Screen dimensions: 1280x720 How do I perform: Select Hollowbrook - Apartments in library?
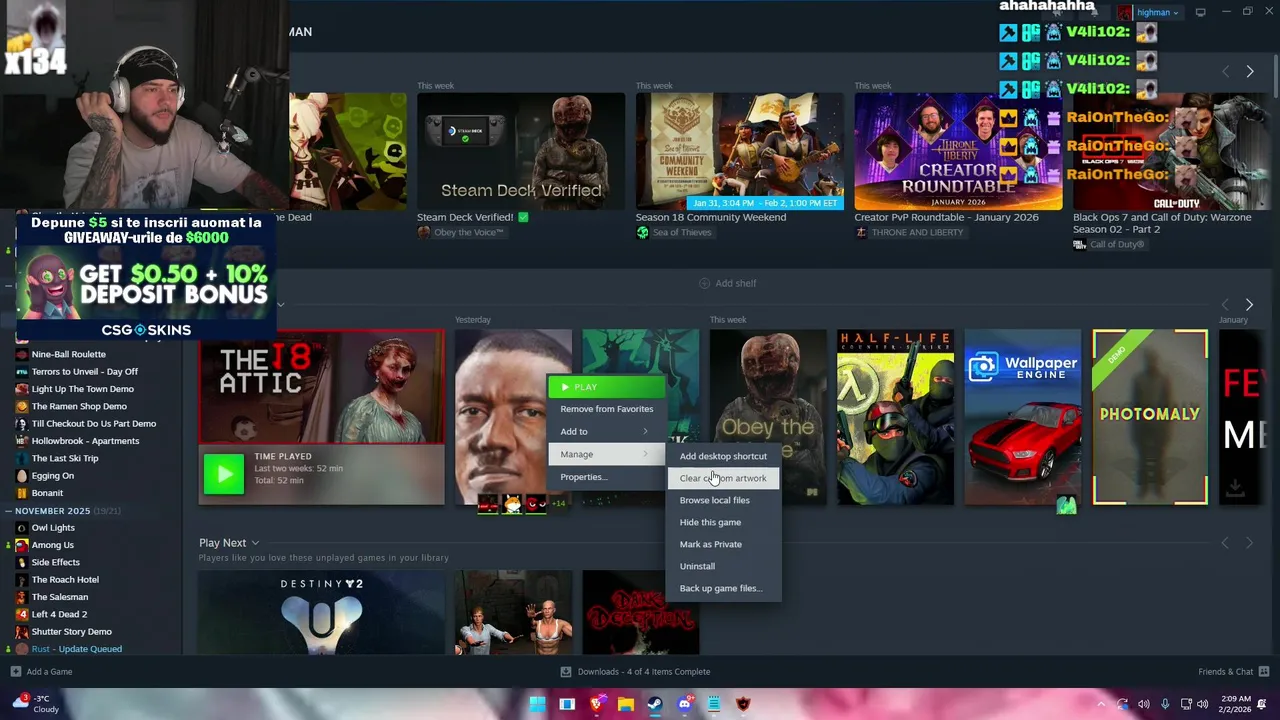85,441
